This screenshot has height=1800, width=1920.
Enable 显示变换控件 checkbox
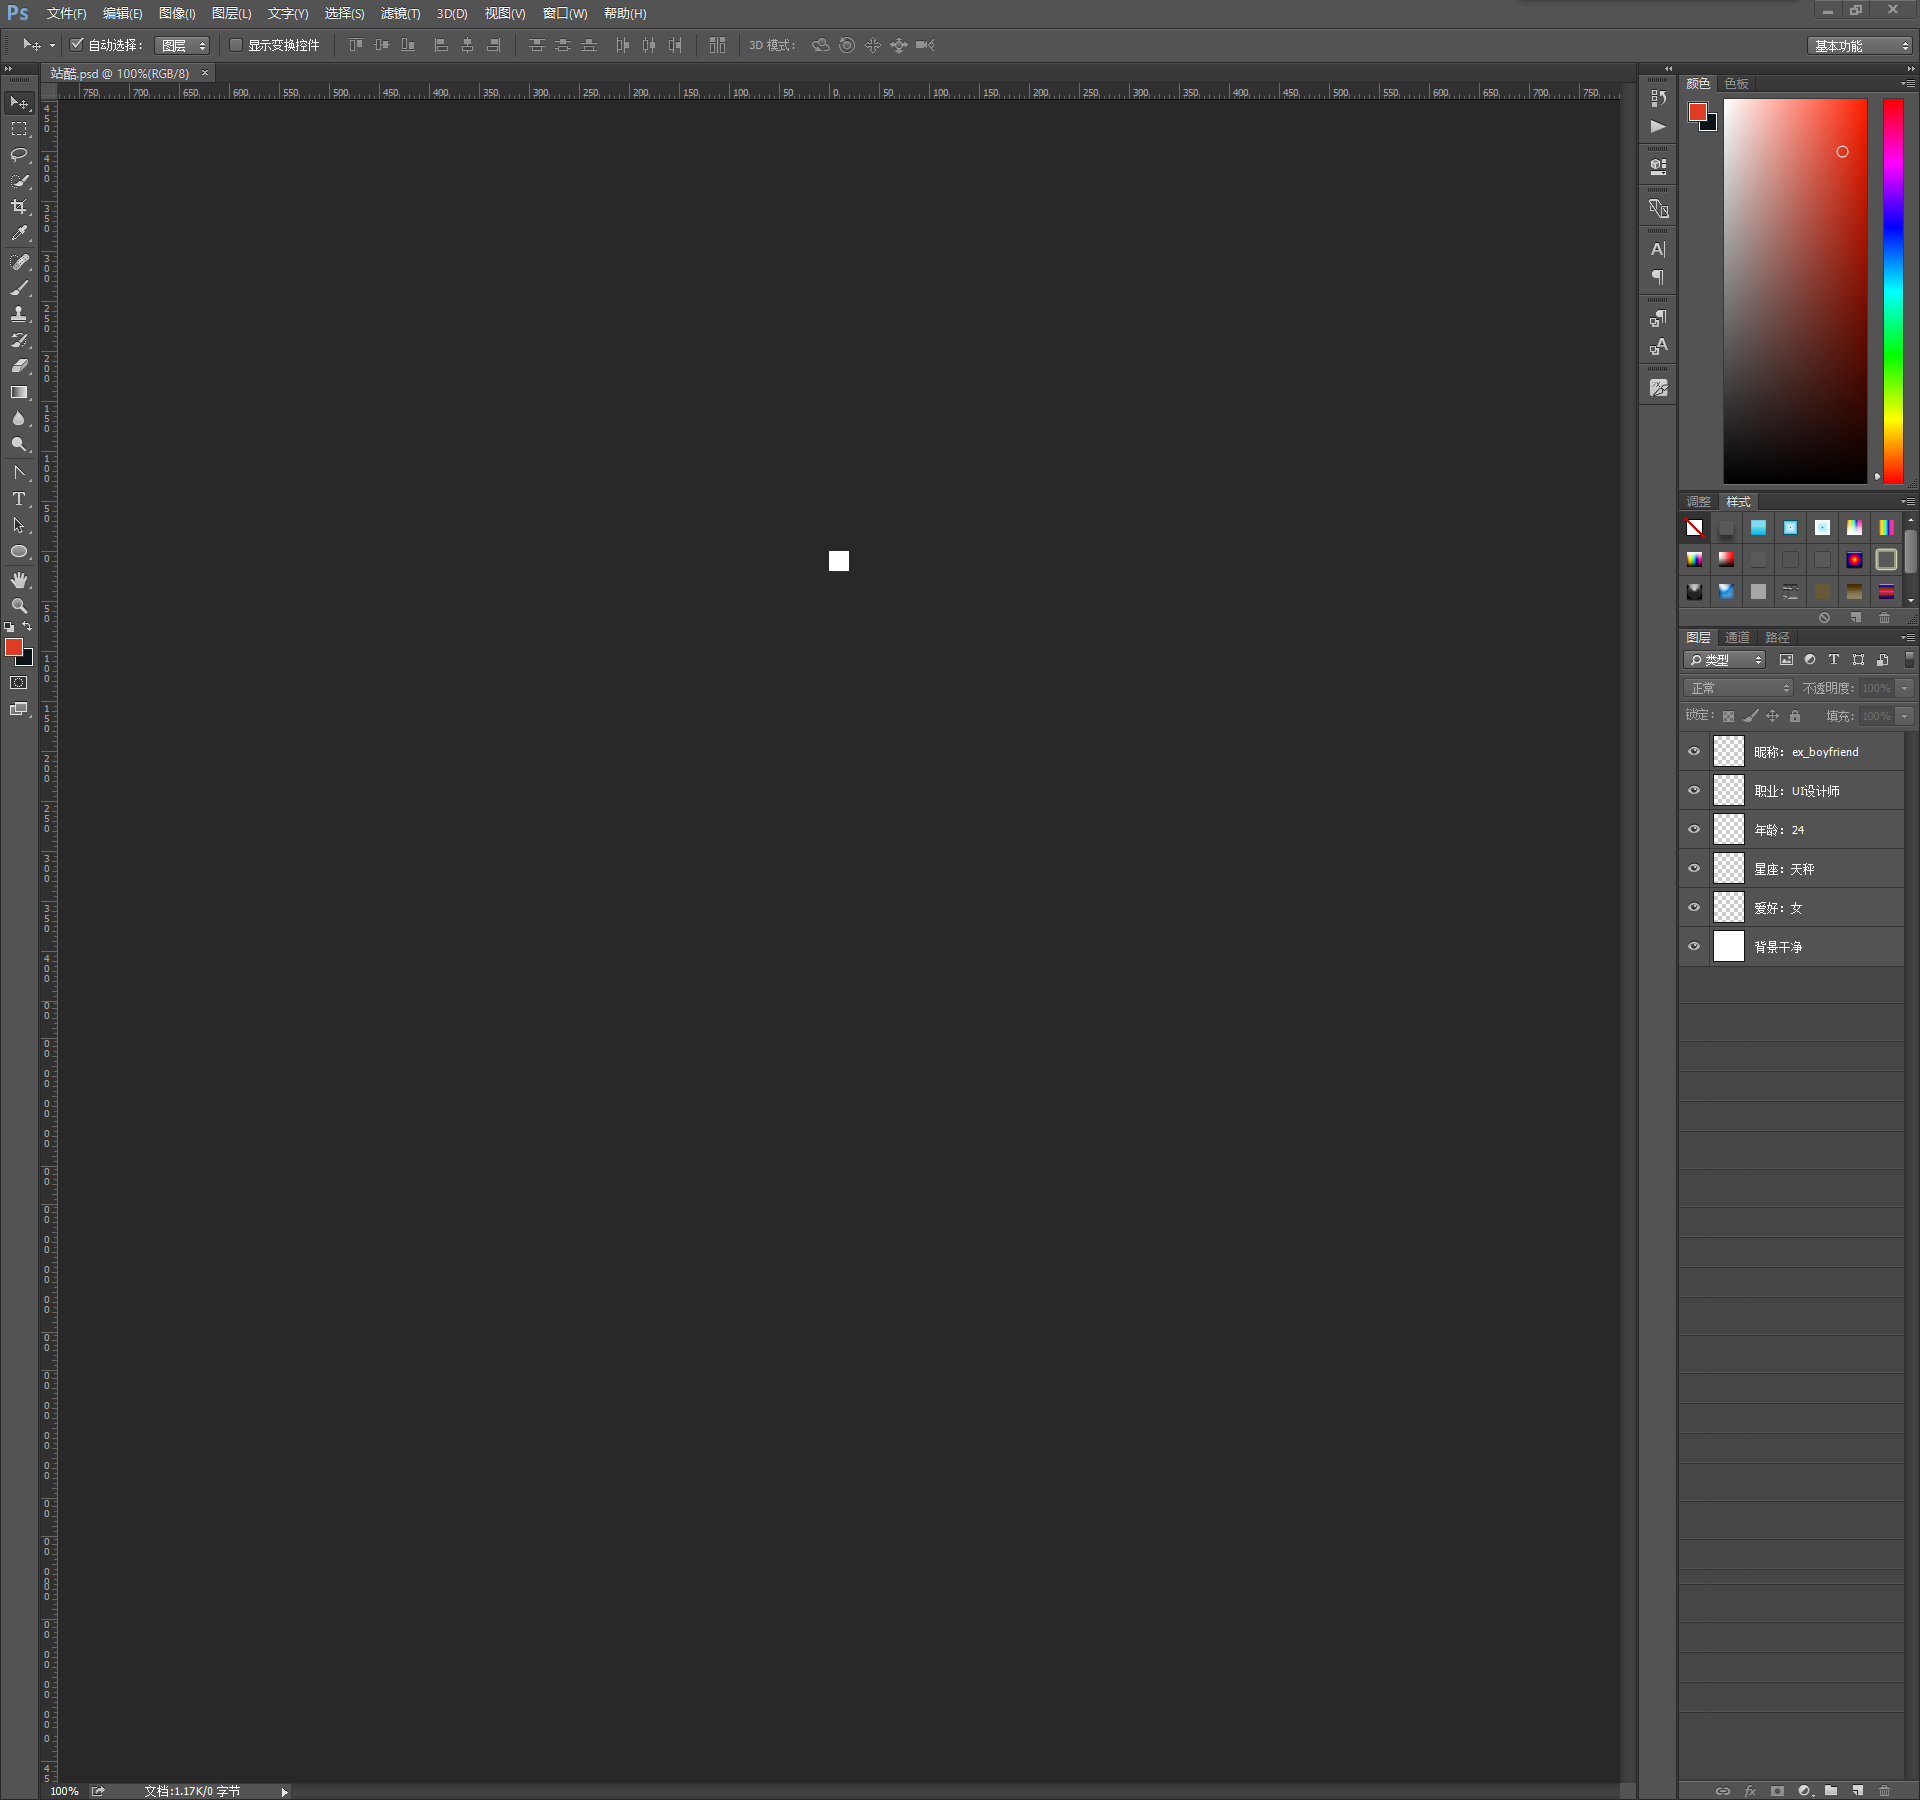tap(236, 45)
